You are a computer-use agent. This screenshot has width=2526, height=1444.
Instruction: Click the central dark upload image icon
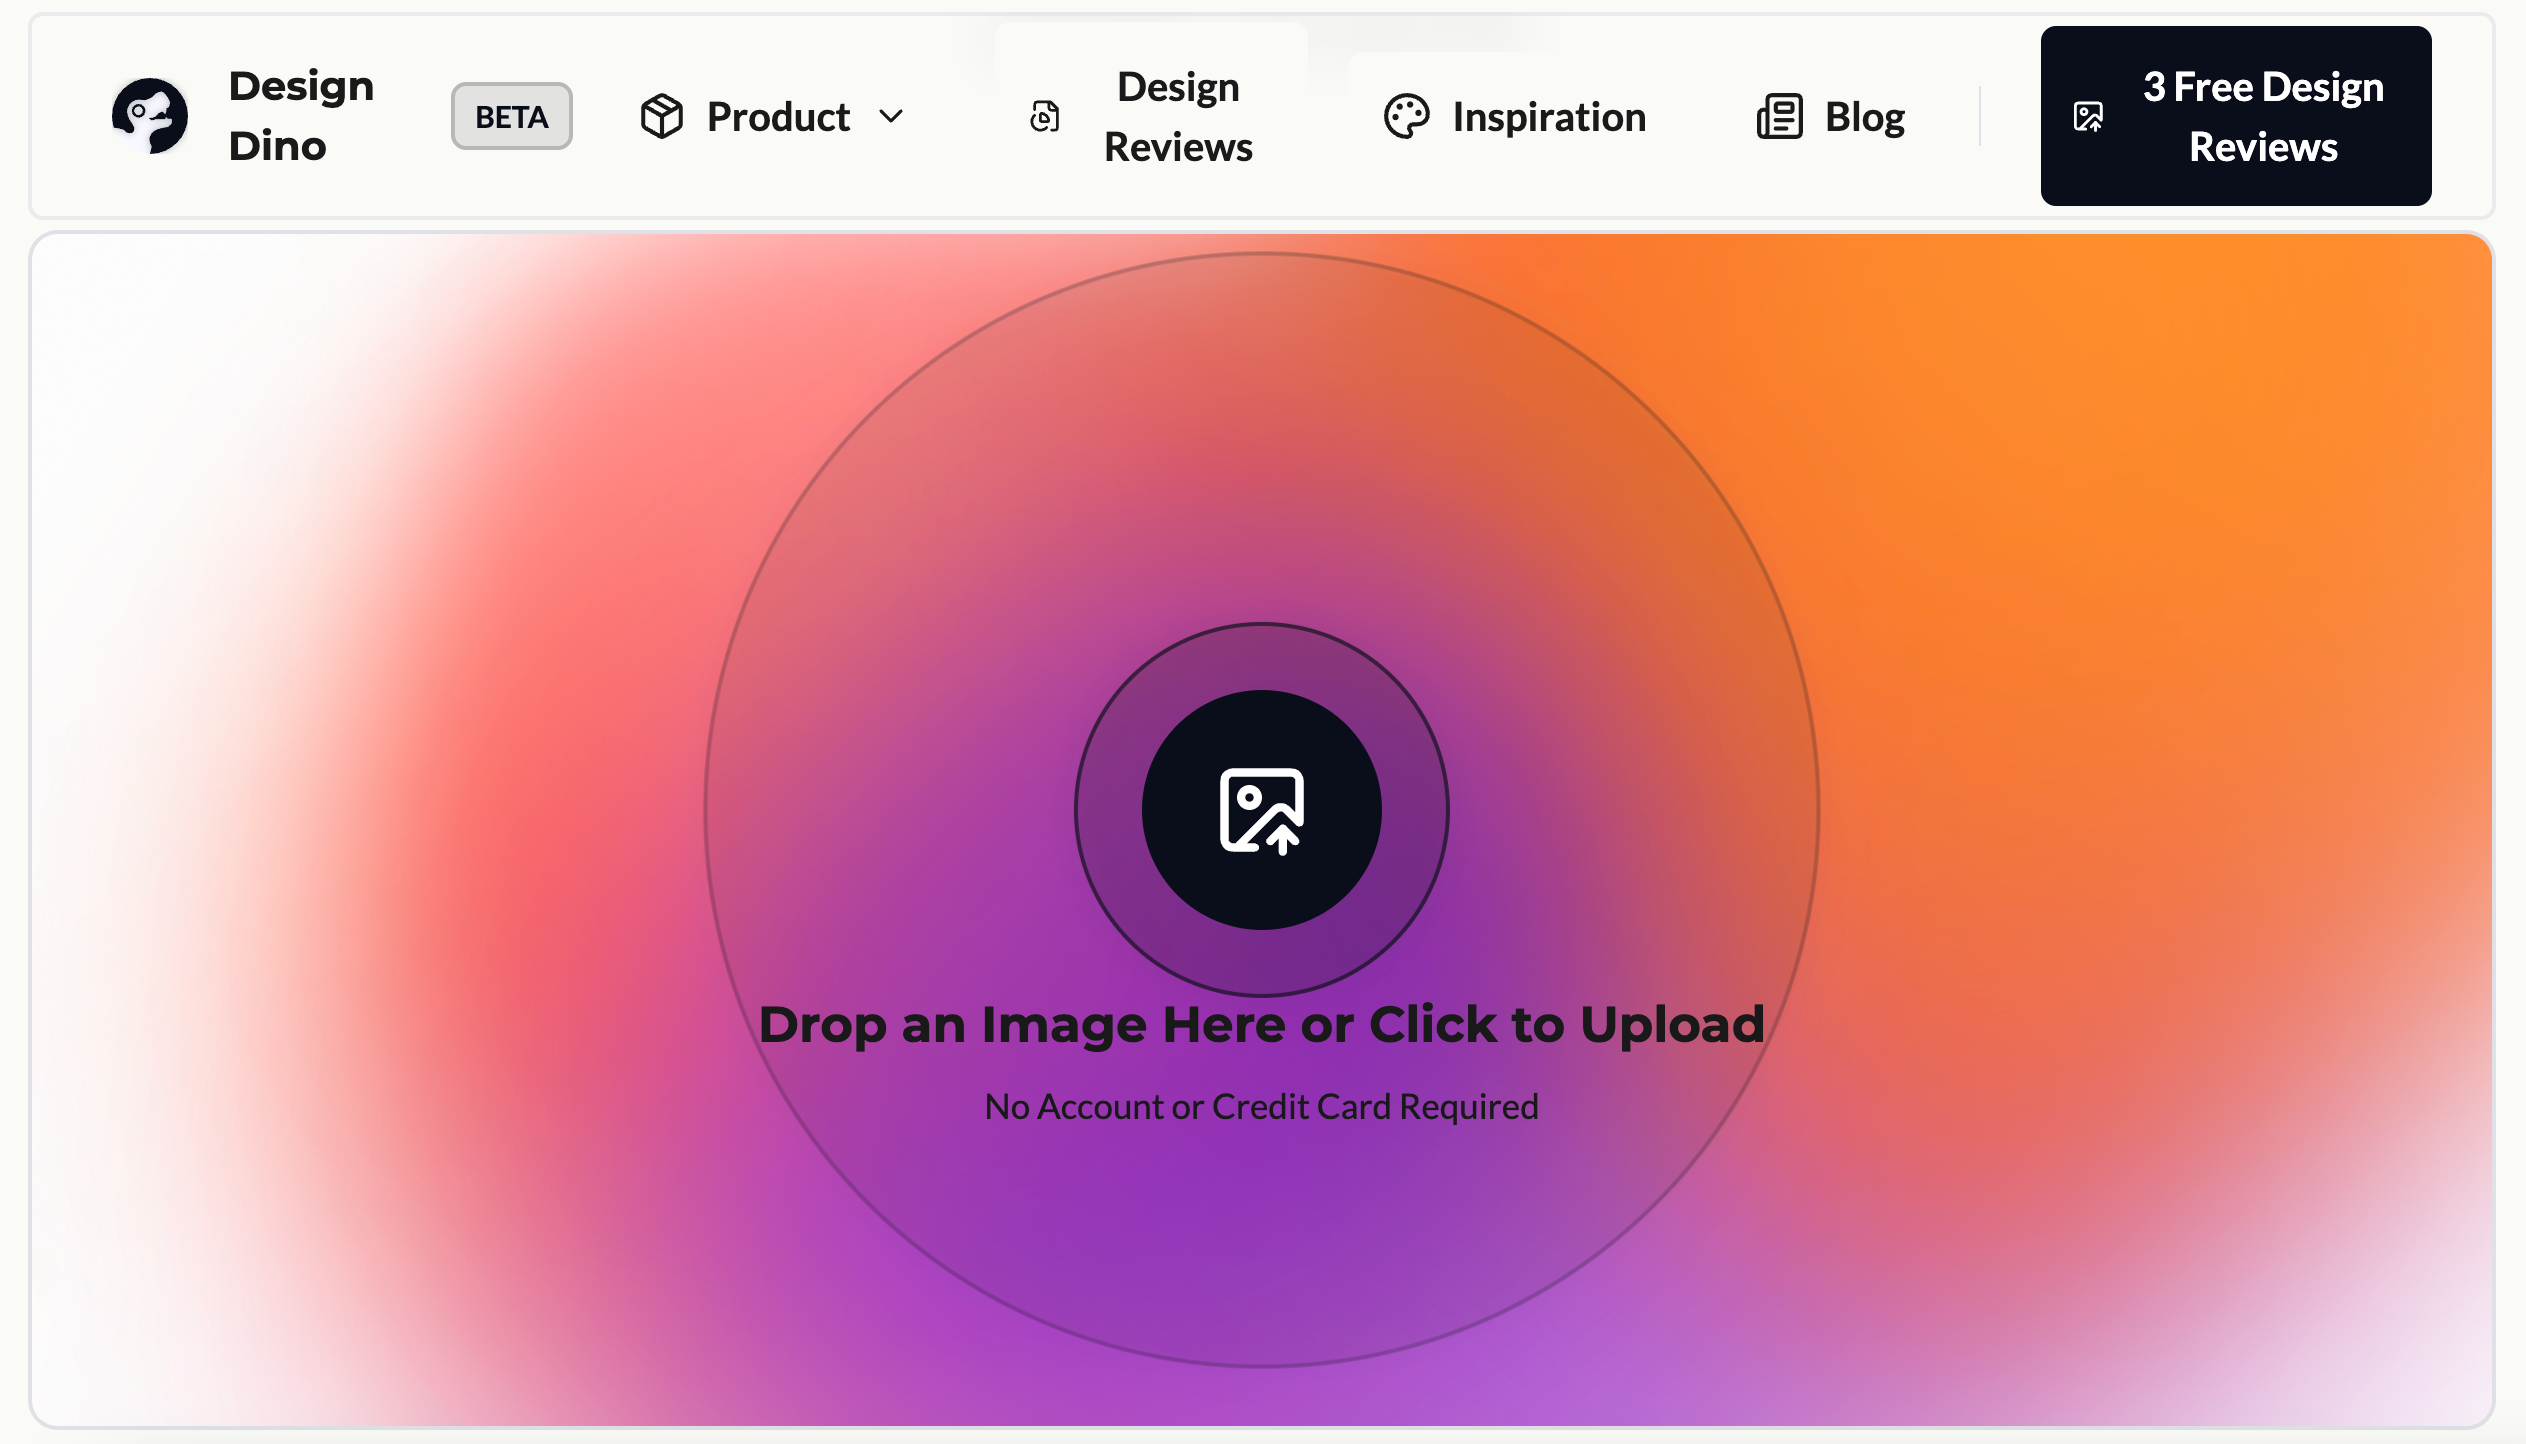(1261, 810)
